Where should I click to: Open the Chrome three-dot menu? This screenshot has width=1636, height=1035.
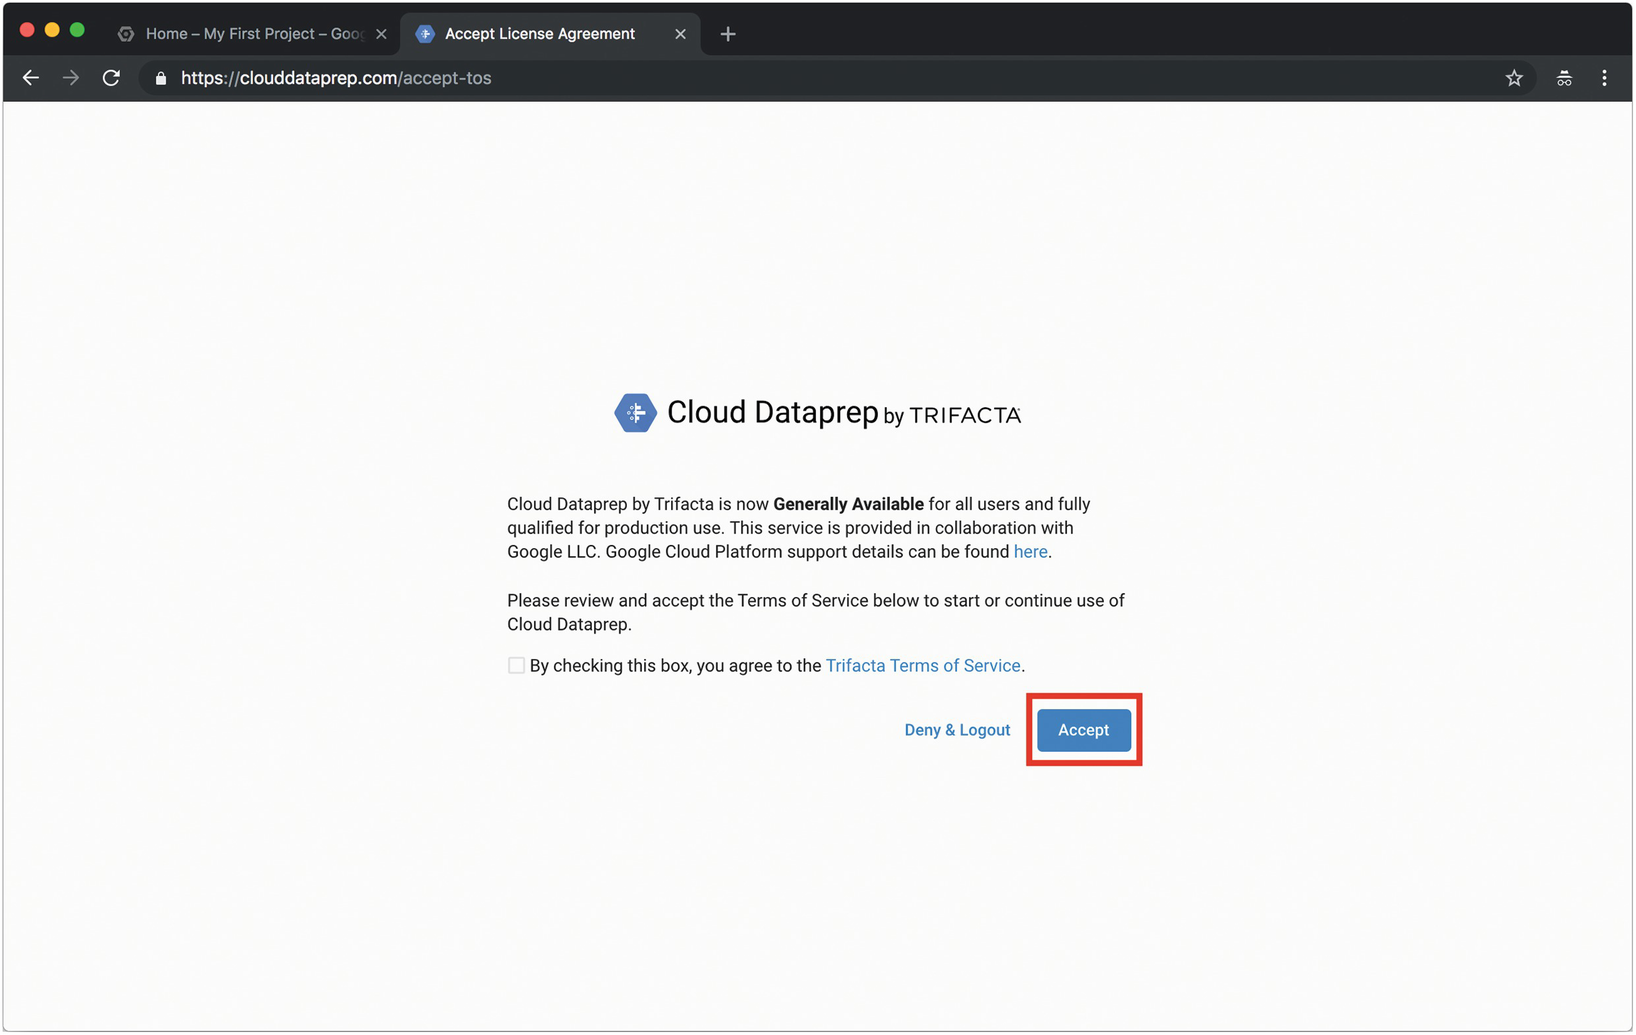(1604, 78)
